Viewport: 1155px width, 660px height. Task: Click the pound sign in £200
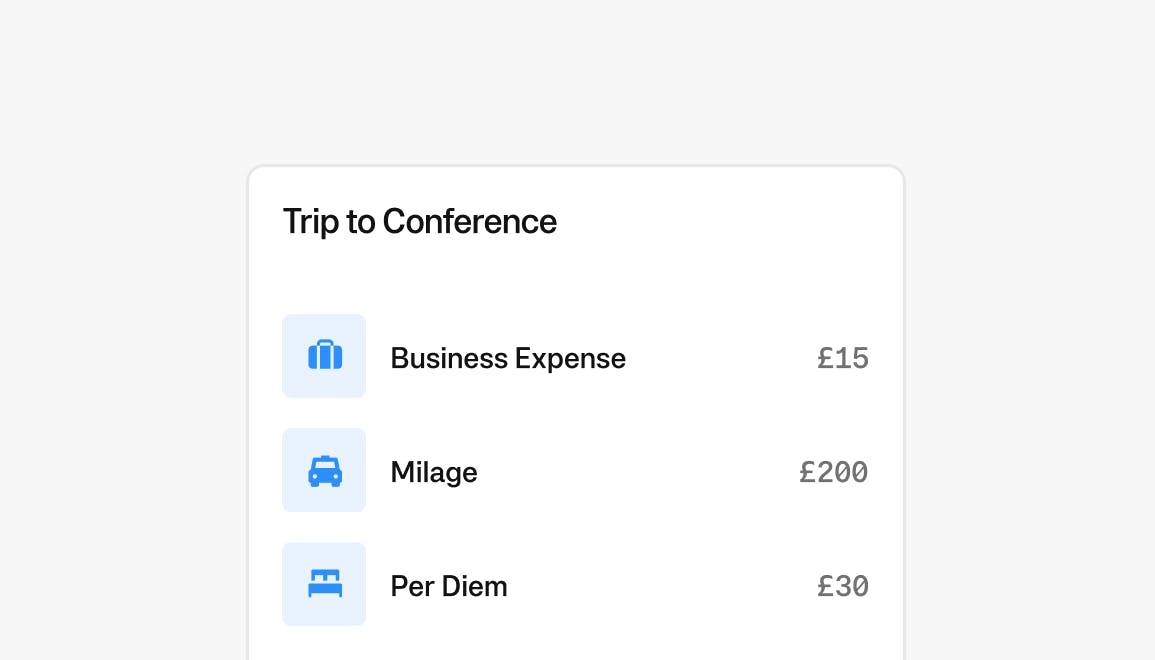pyautogui.click(x=808, y=472)
